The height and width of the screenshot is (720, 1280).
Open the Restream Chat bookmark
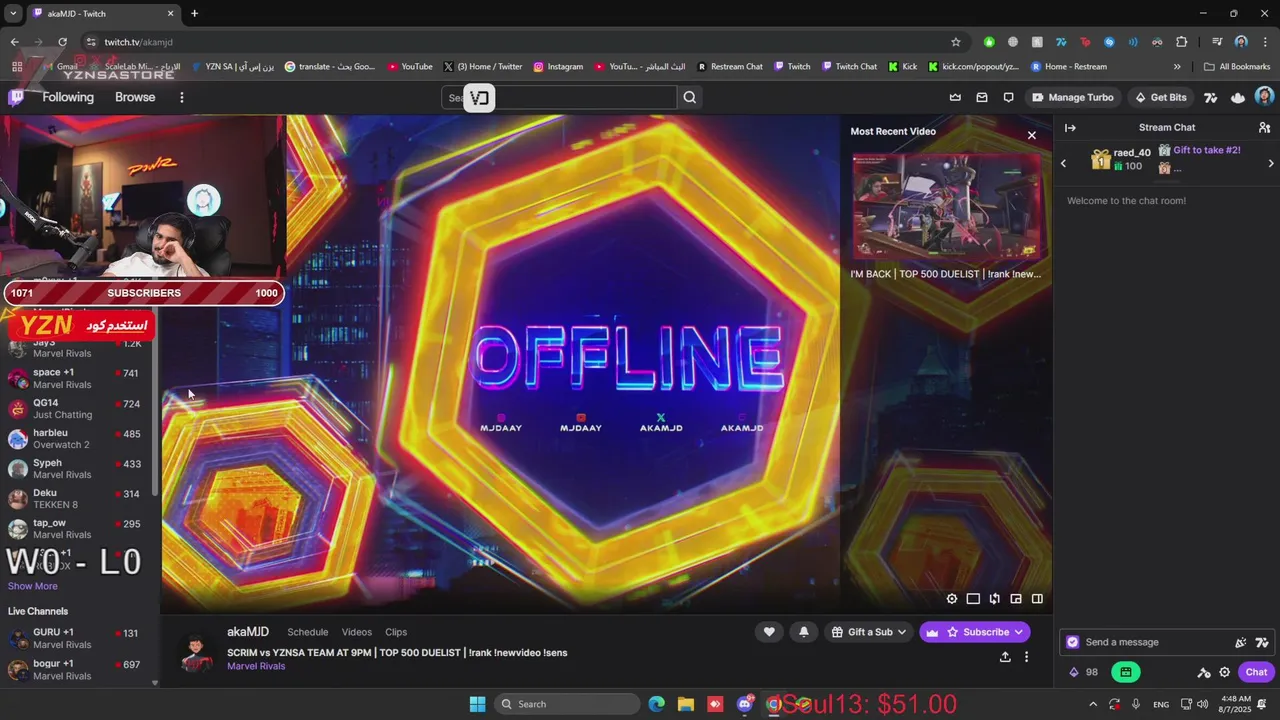click(x=729, y=67)
